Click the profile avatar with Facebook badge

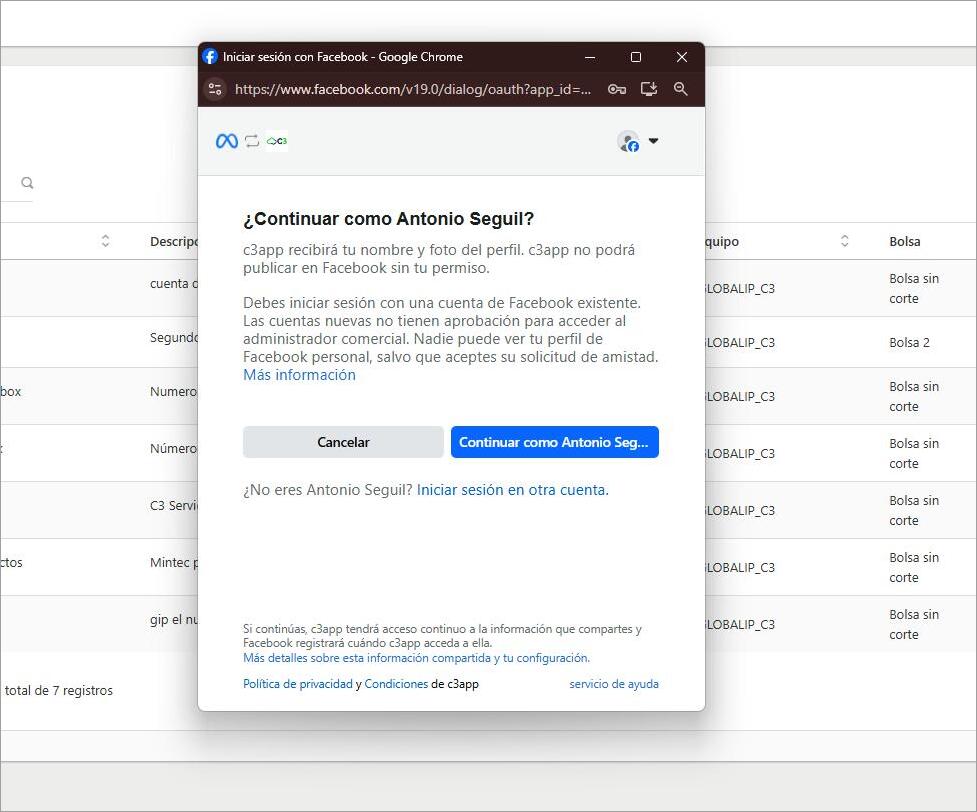628,142
